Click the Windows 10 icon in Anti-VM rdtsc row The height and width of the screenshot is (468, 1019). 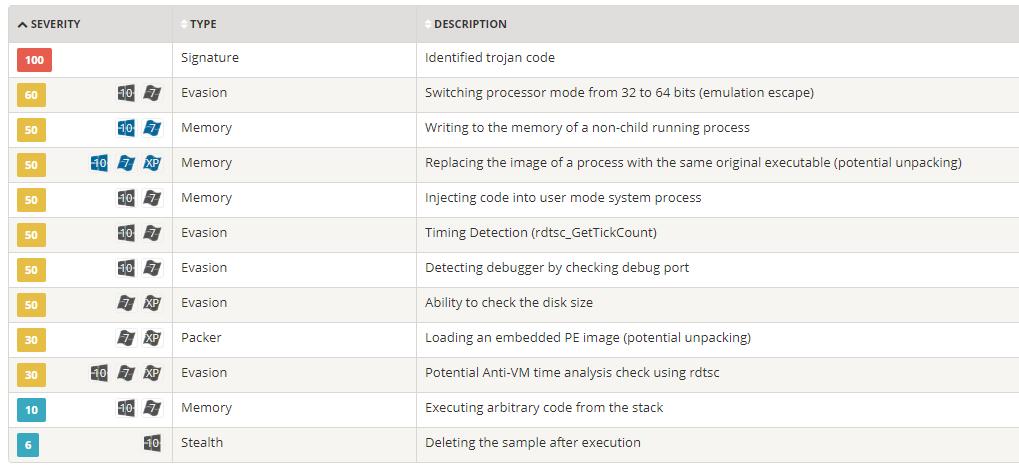[x=99, y=373]
